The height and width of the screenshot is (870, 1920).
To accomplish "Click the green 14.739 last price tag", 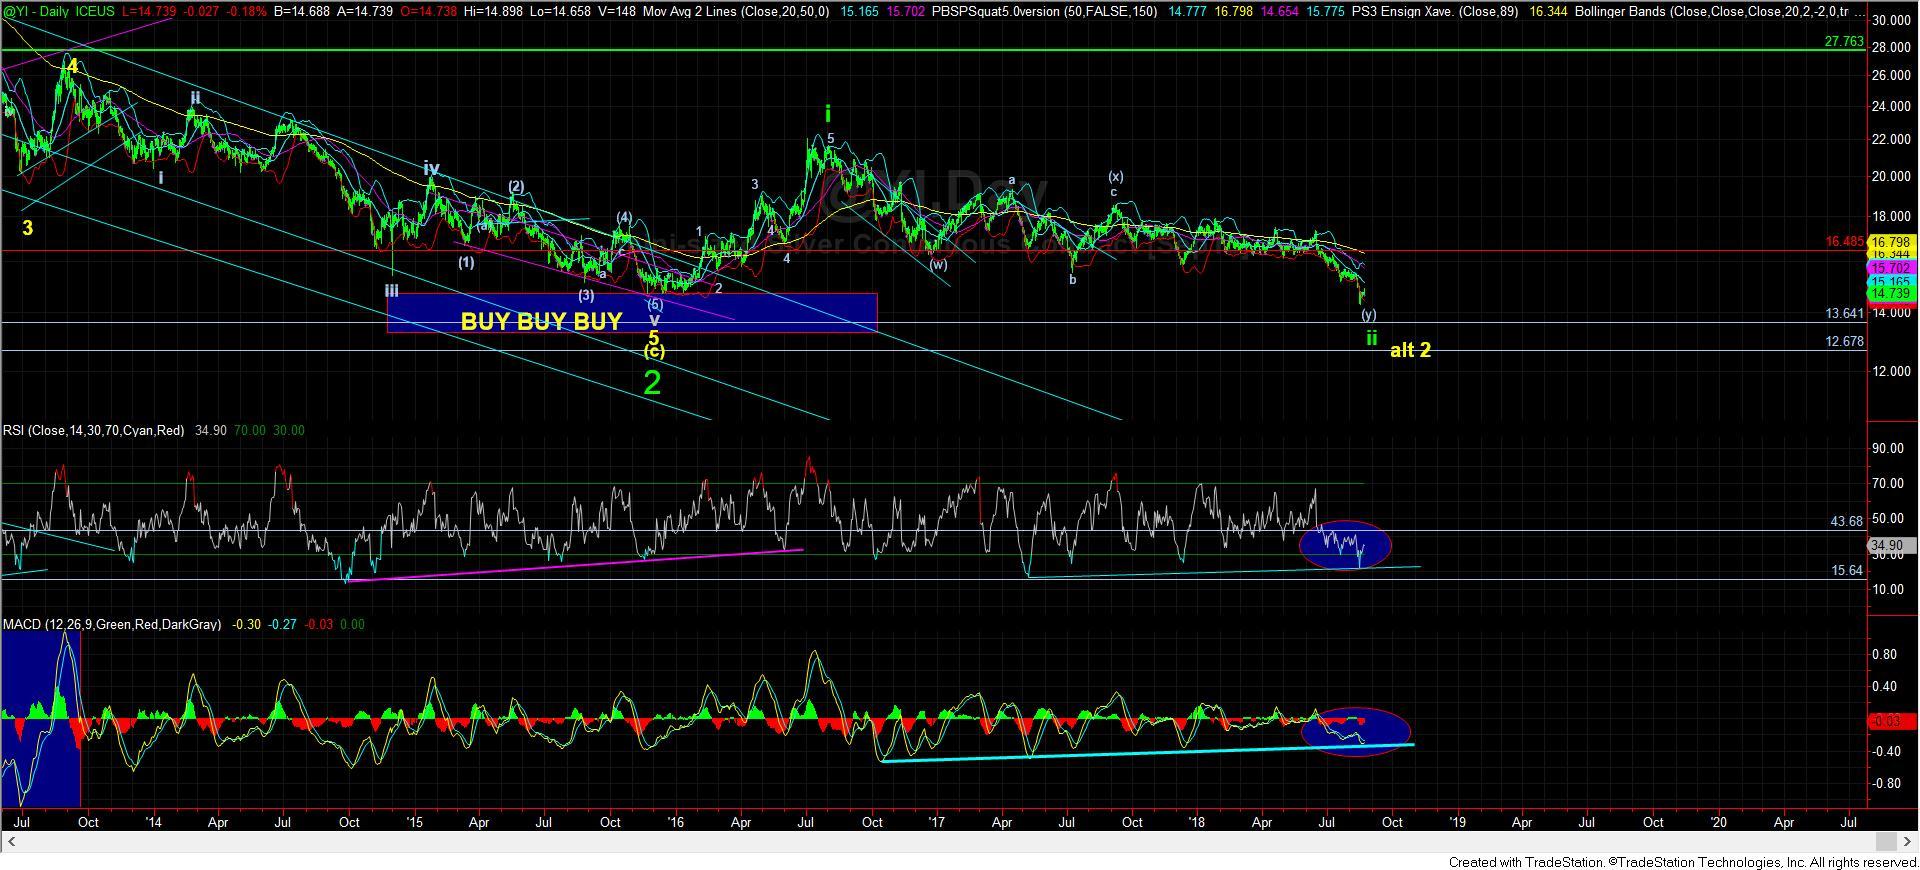I will tap(1890, 294).
